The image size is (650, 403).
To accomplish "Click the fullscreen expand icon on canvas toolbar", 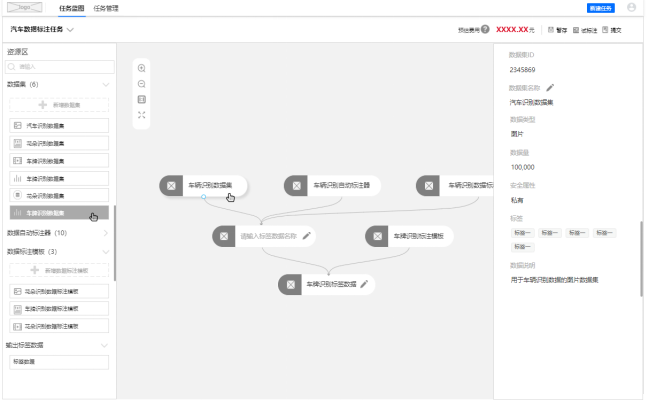I will coord(142,115).
